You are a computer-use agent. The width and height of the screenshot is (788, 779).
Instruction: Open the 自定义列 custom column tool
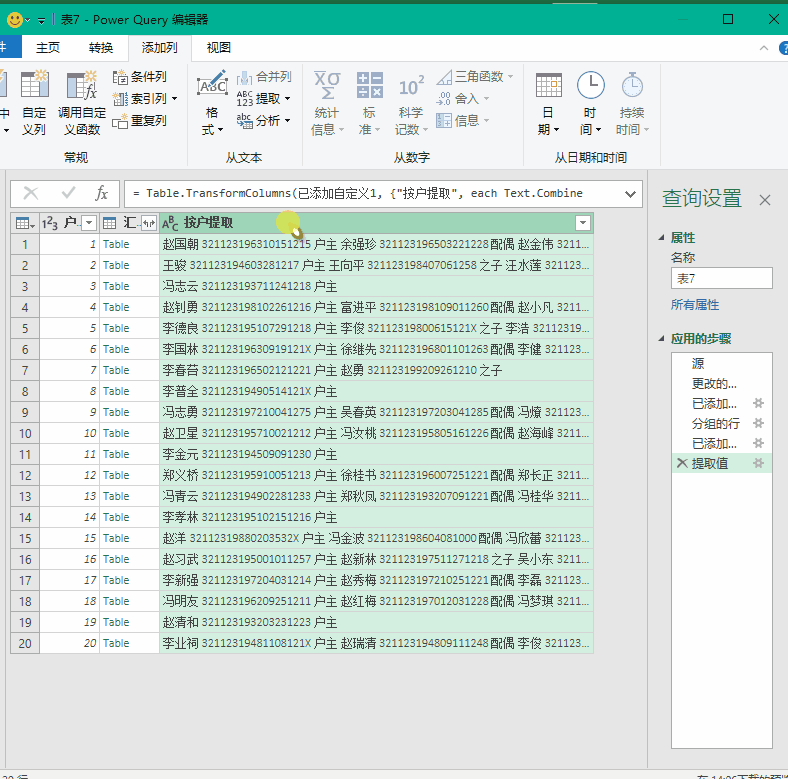[34, 103]
